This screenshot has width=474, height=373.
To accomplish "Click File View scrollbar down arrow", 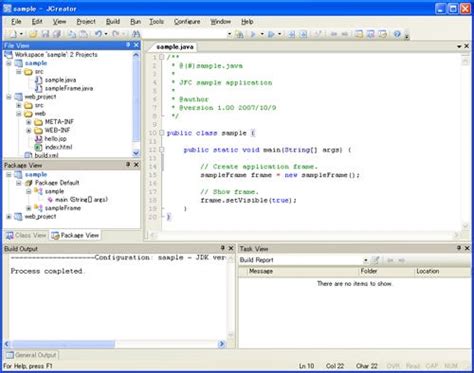I will click(x=136, y=153).
